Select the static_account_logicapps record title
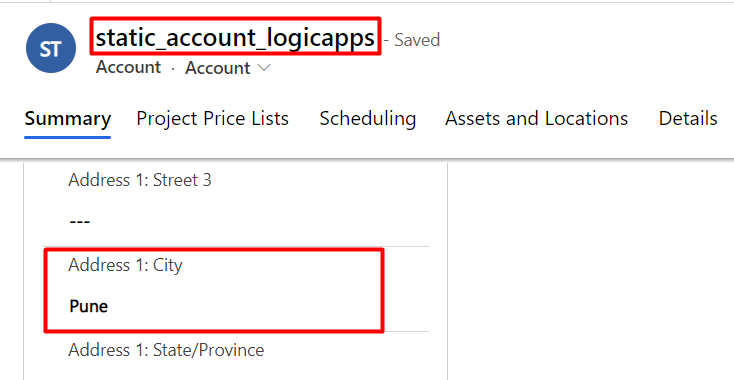 click(x=235, y=38)
